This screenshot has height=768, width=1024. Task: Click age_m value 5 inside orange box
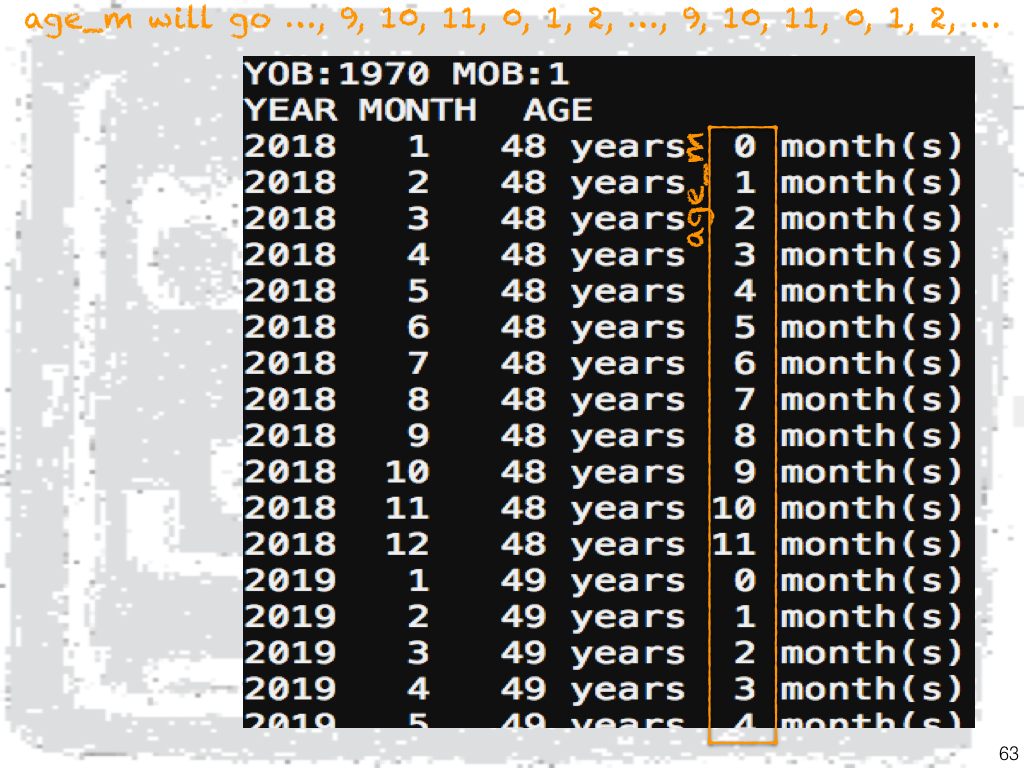tap(744, 327)
